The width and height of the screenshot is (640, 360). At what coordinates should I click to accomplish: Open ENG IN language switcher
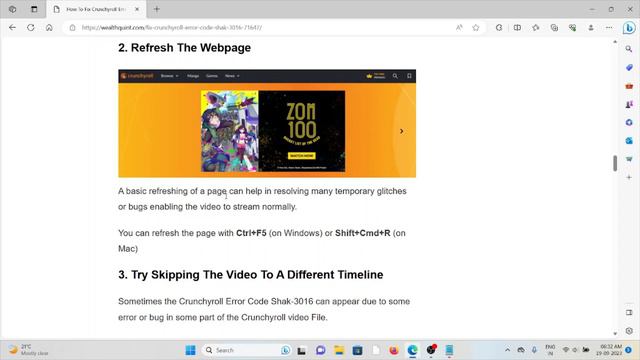(550, 350)
